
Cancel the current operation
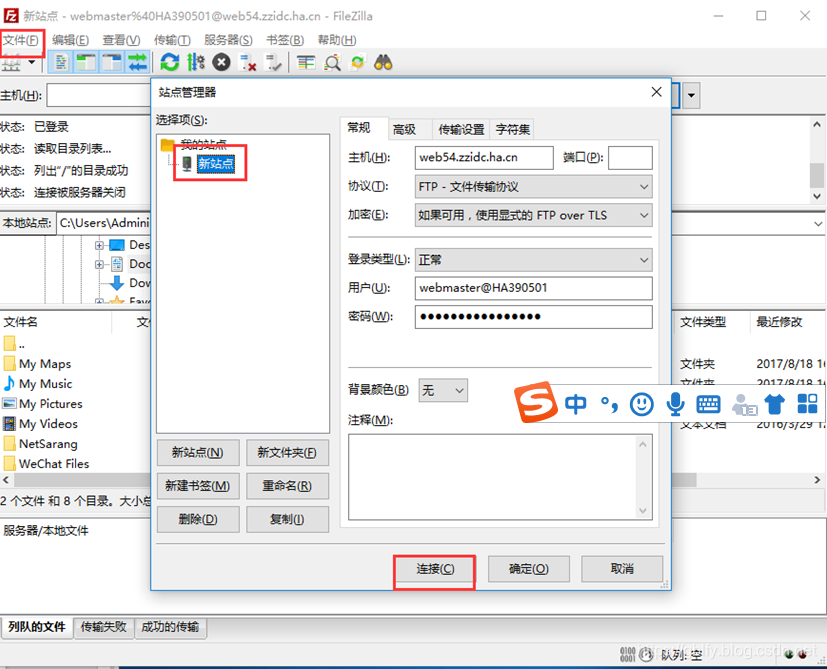tap(222, 63)
